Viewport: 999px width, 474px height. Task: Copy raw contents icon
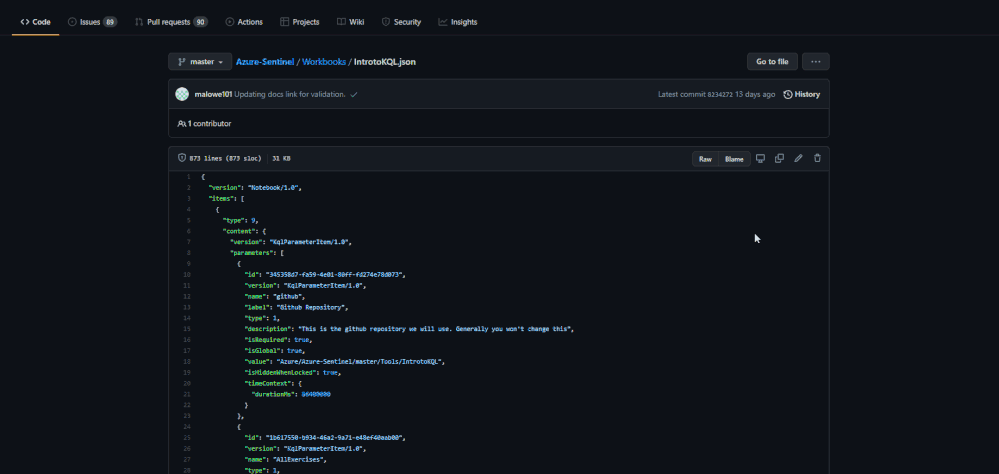[779, 158]
